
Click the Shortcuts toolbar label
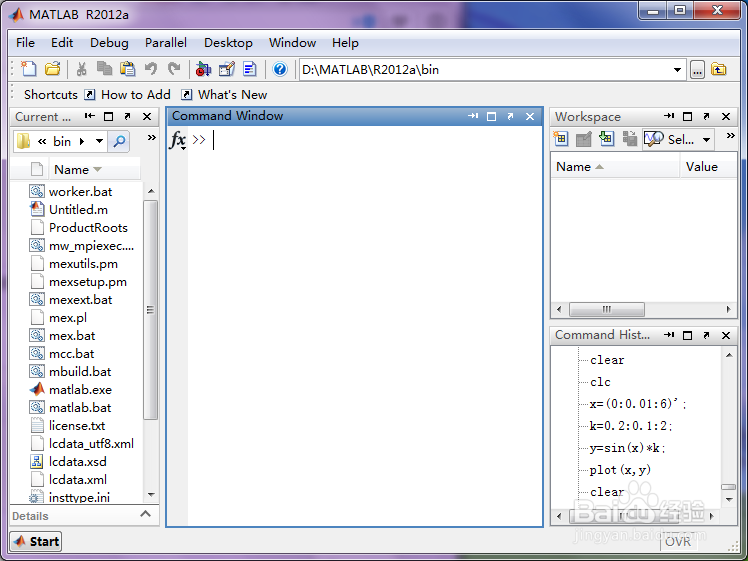tap(51, 94)
